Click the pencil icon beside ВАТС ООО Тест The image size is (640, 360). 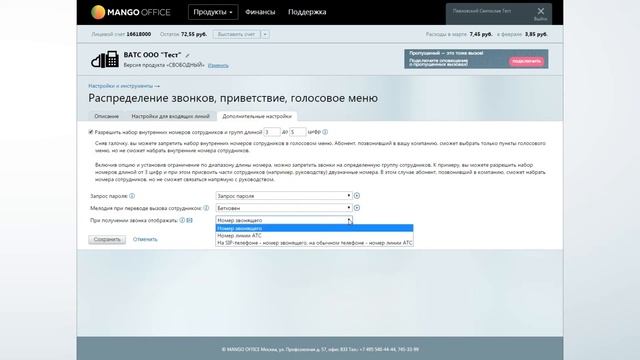[187, 56]
